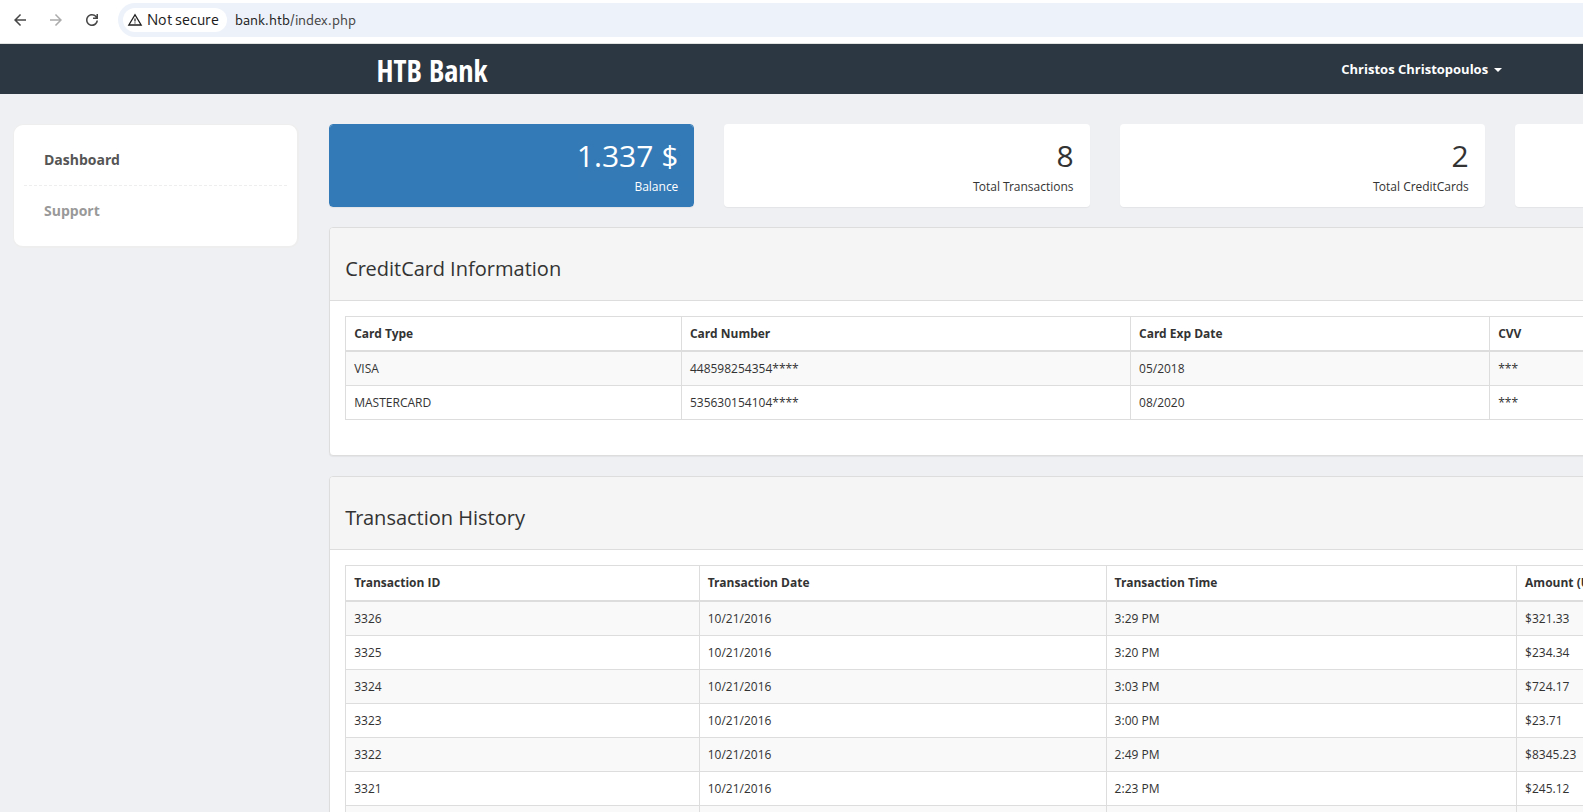Click the Transaction Time column header
The height and width of the screenshot is (812, 1583).
click(1166, 583)
